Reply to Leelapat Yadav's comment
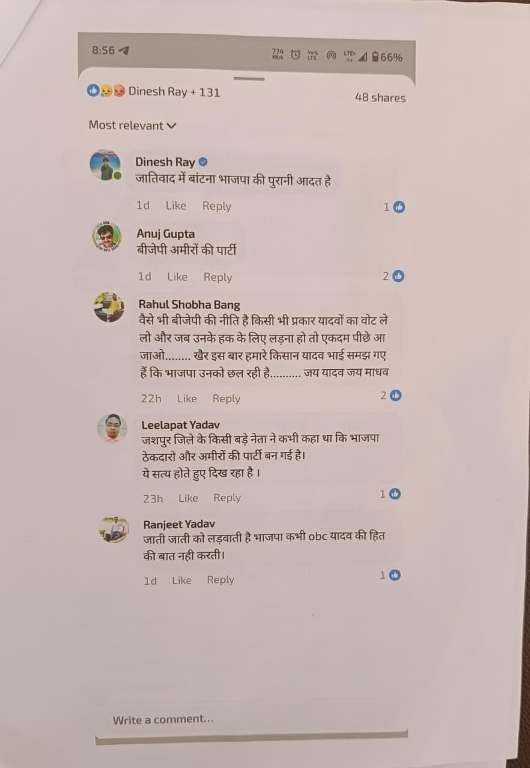This screenshot has width=530, height=768. click(x=227, y=498)
